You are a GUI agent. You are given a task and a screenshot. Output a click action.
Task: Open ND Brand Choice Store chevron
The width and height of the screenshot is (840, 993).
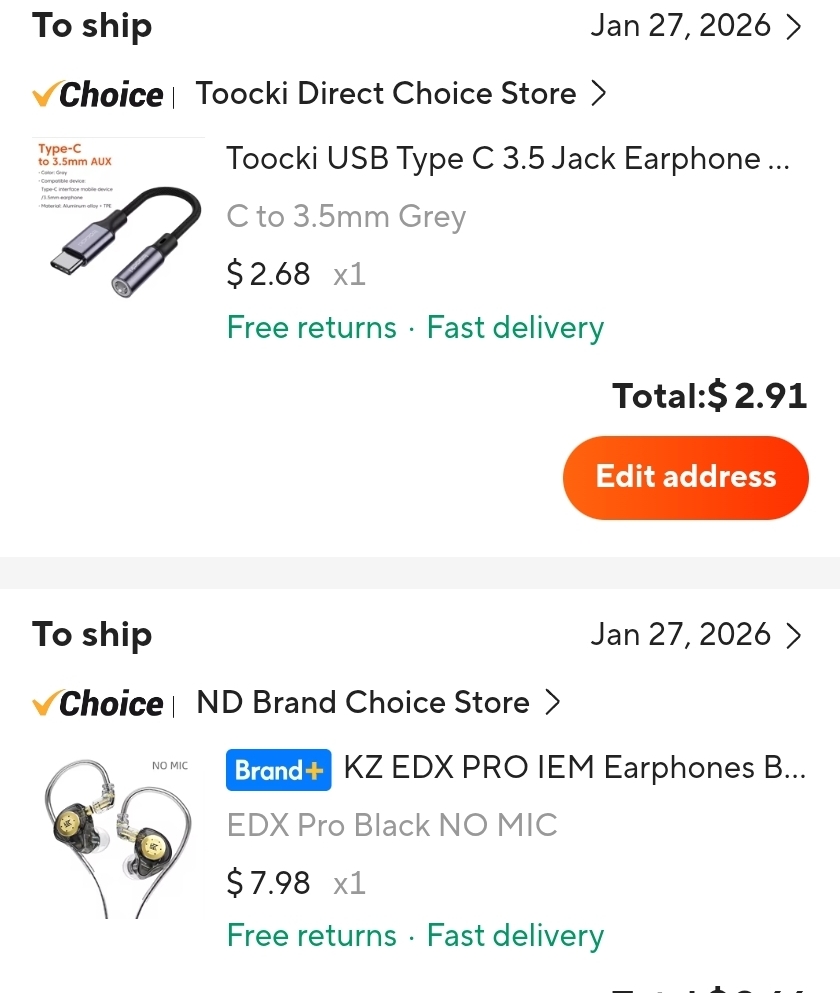[553, 703]
